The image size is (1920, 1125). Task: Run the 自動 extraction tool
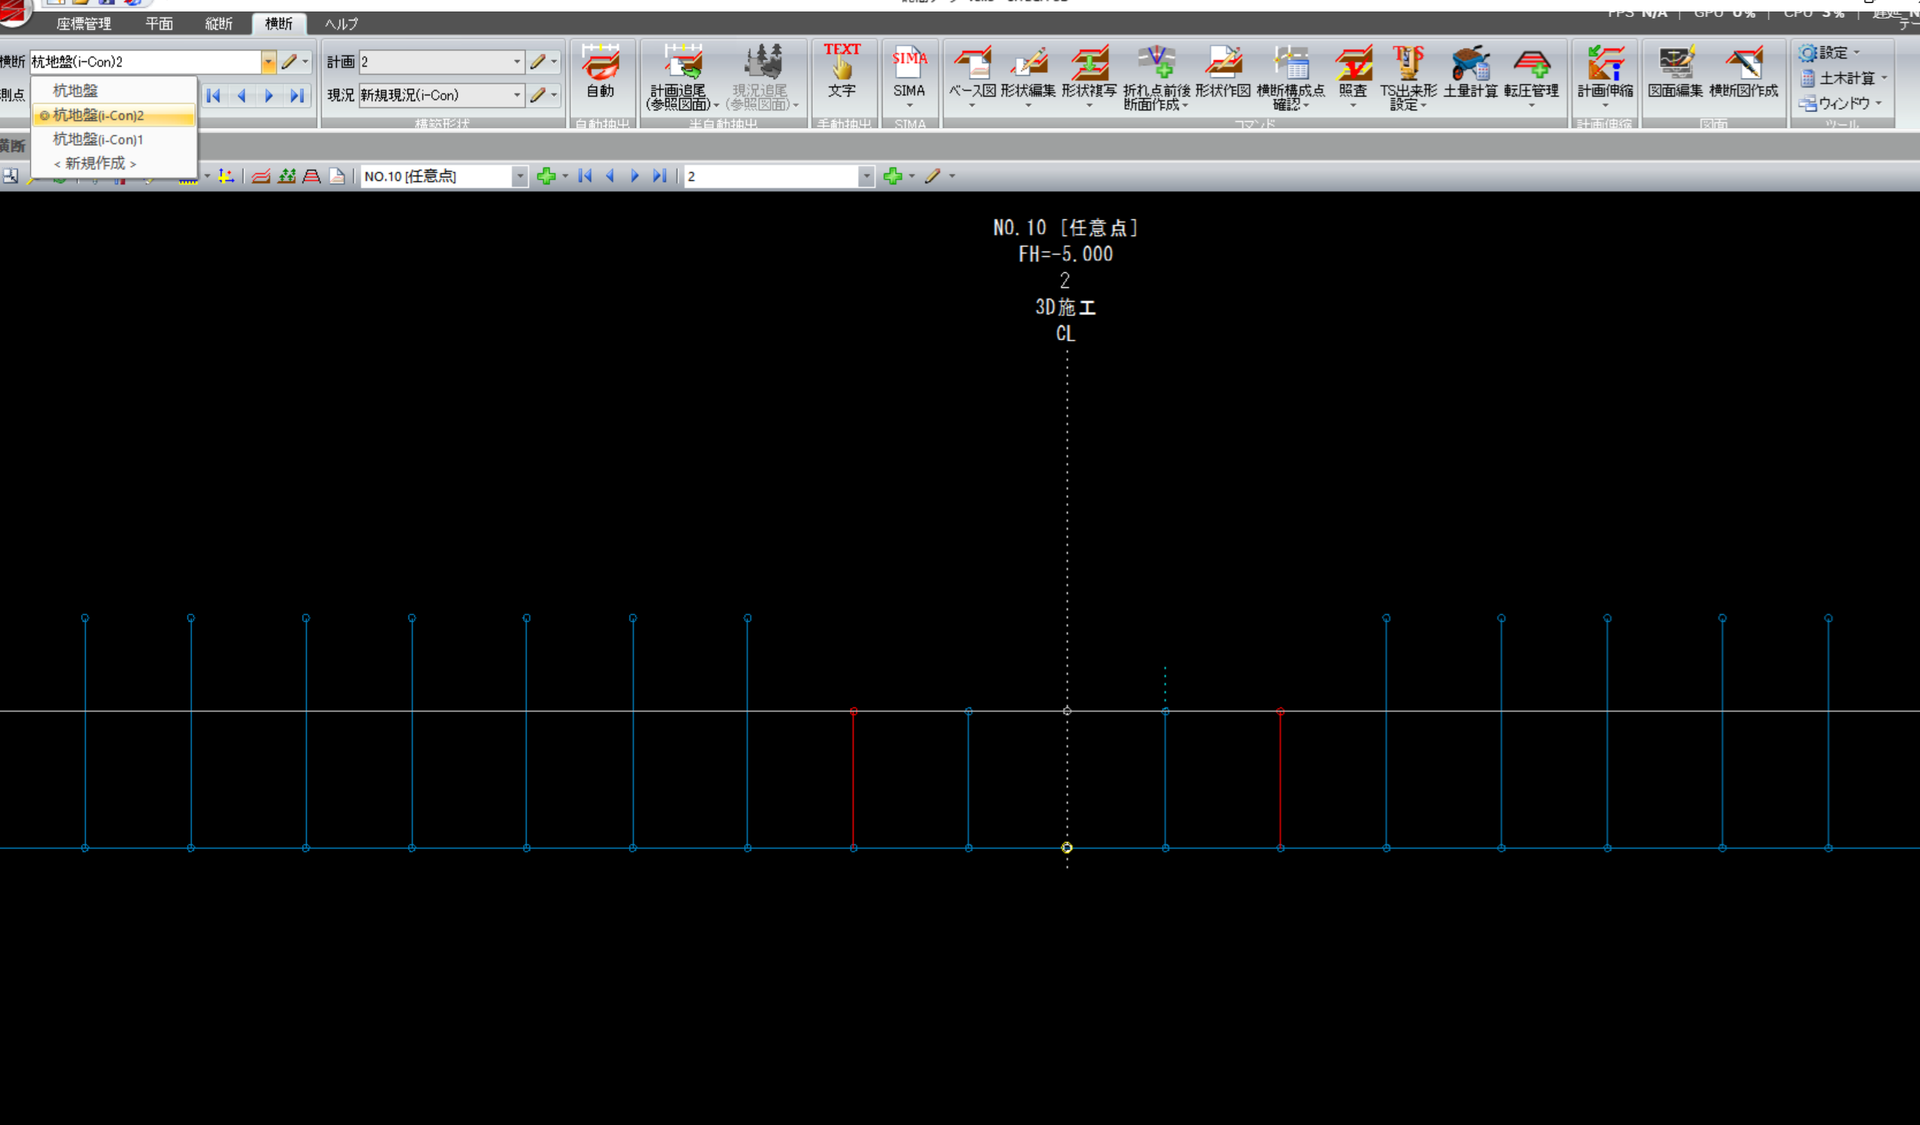pyautogui.click(x=600, y=72)
